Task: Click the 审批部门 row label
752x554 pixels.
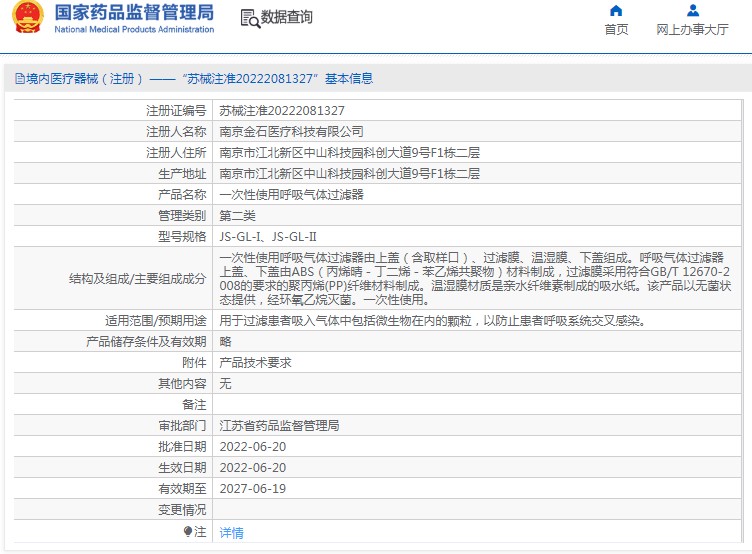Action: point(182,425)
